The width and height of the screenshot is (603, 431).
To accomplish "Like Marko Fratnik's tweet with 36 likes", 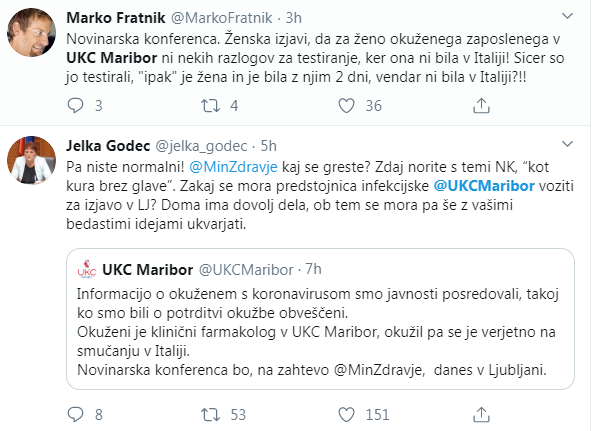I will [x=346, y=104].
